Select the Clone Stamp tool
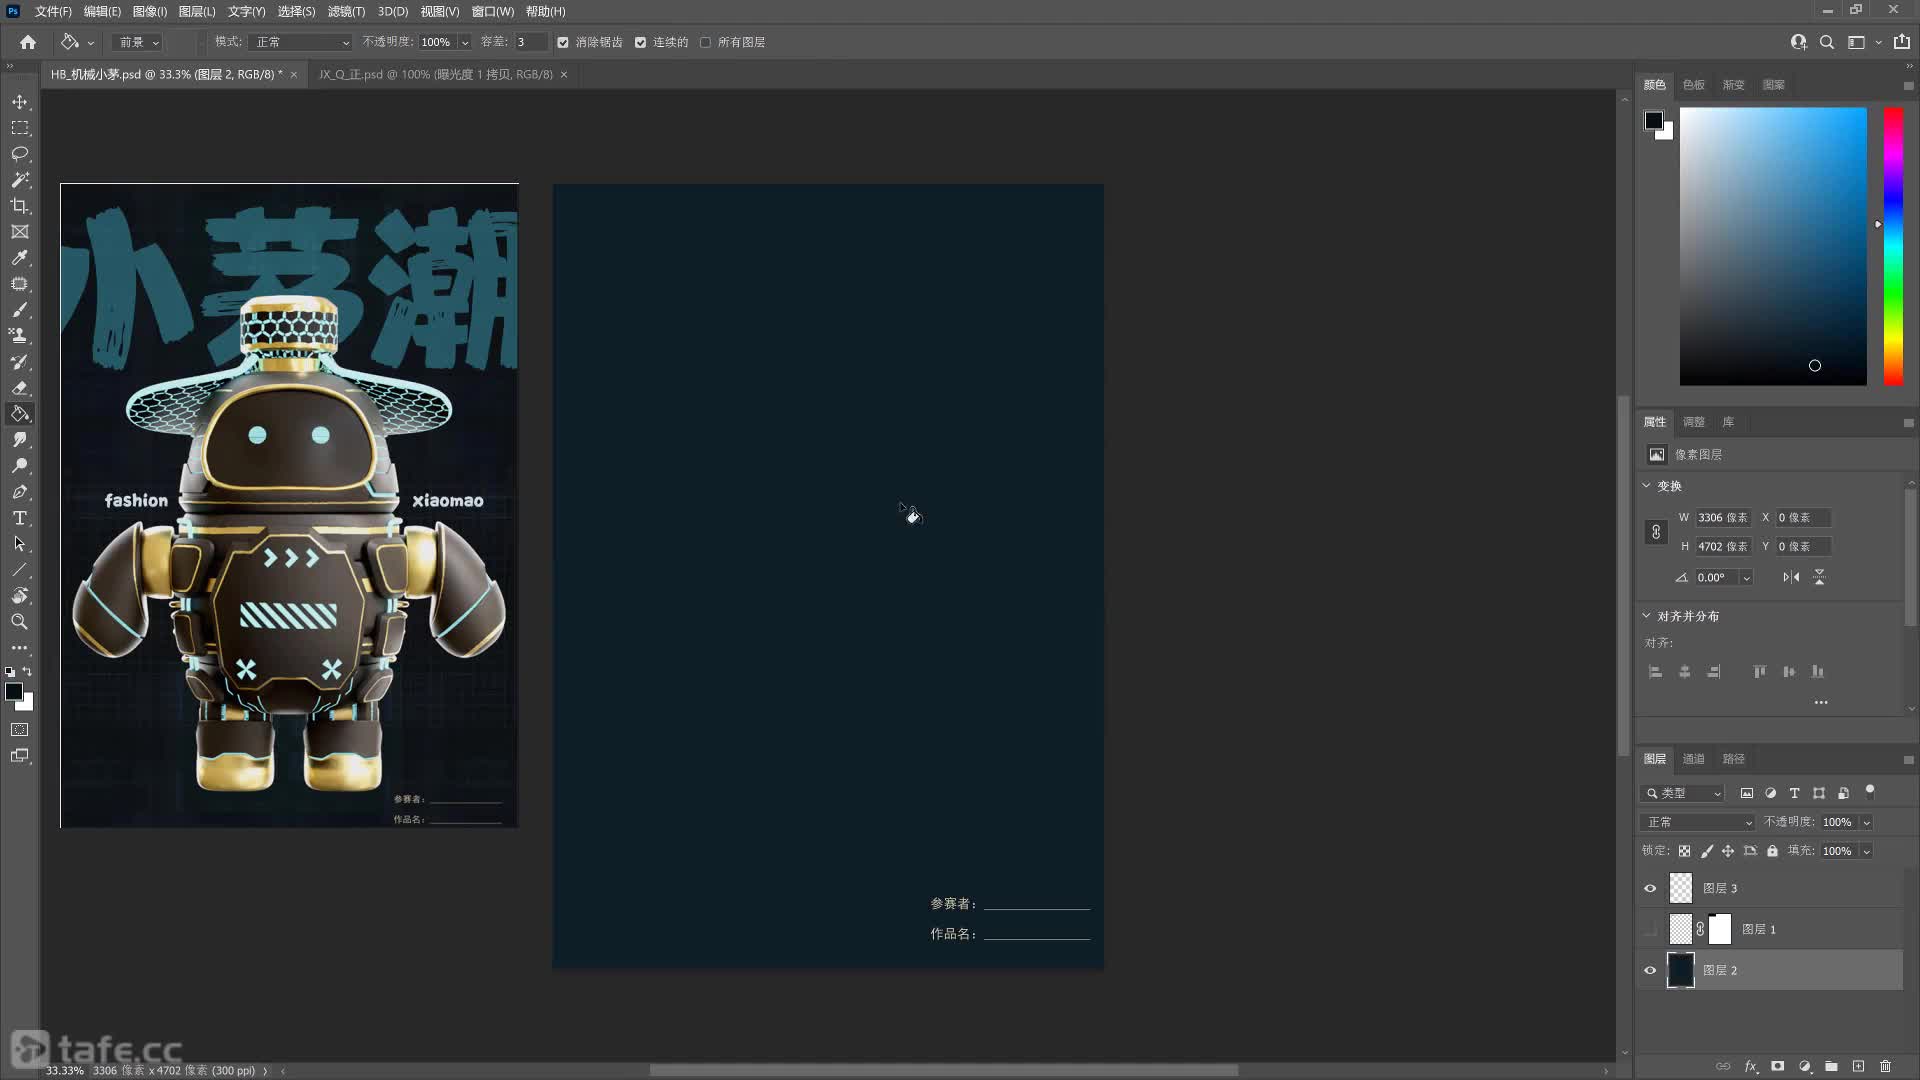This screenshot has height=1080, width=1920. tap(20, 336)
